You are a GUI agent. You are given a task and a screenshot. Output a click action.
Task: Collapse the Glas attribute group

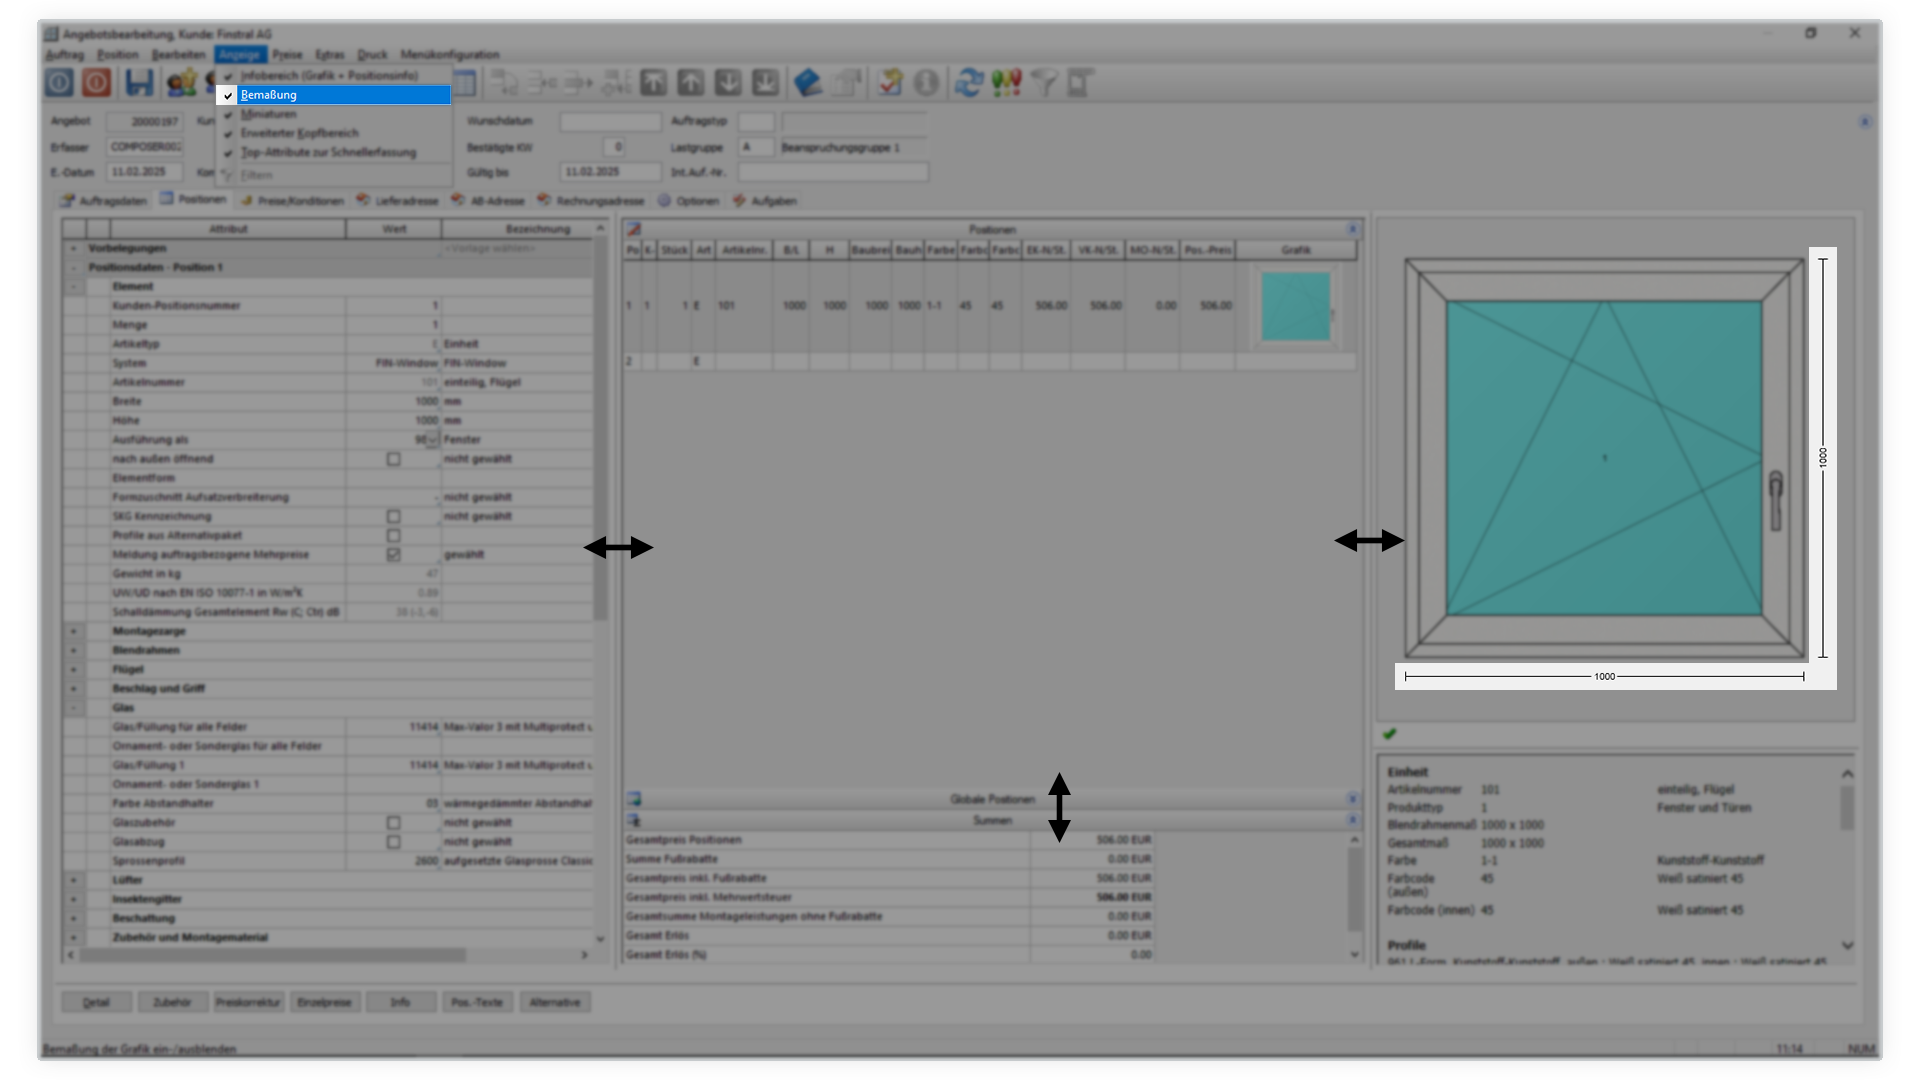74,708
